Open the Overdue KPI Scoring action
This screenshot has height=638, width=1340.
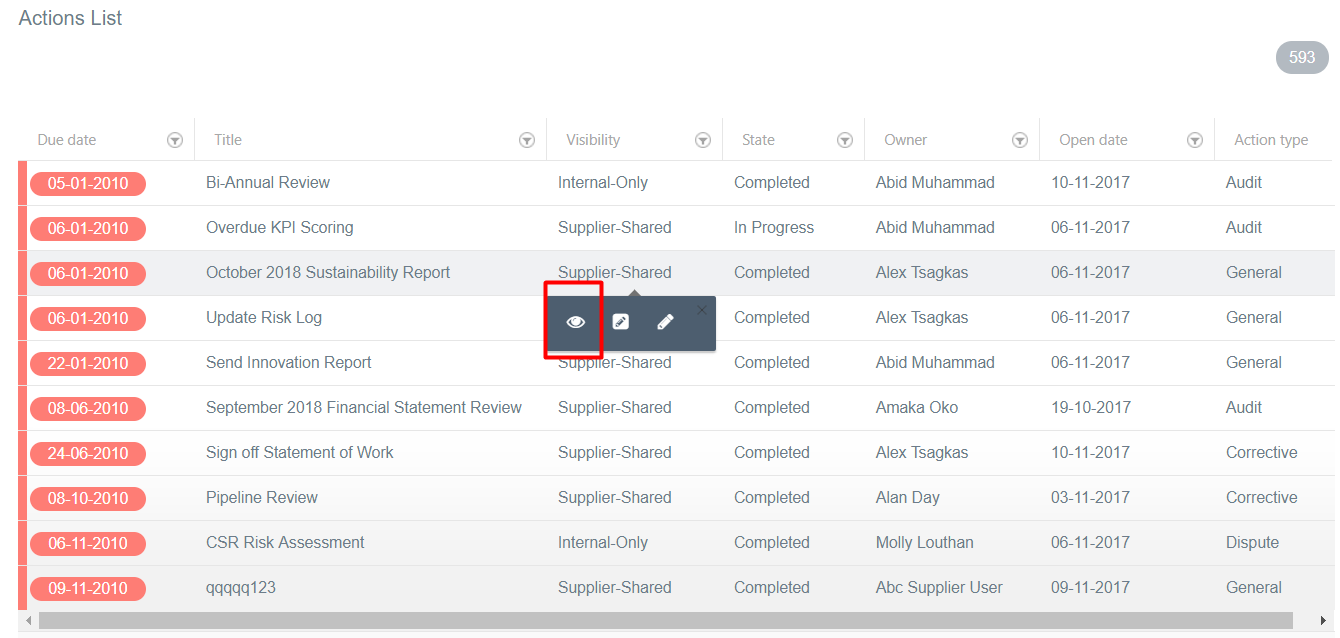[x=279, y=227]
